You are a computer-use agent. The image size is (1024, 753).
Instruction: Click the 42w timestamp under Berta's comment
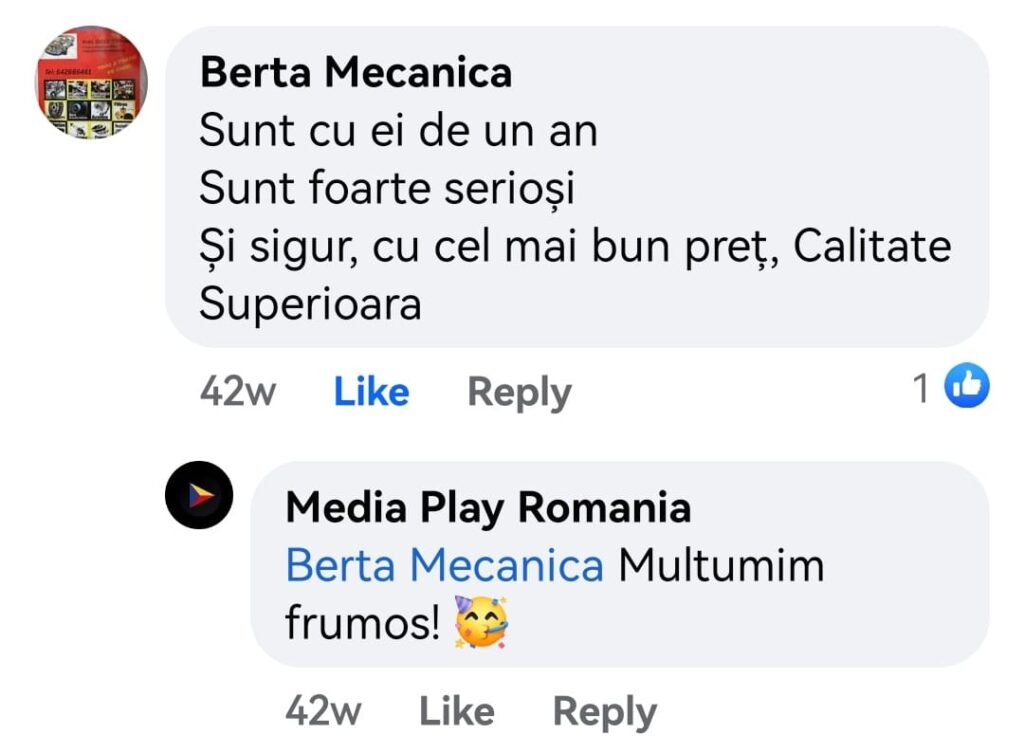pyautogui.click(x=237, y=392)
